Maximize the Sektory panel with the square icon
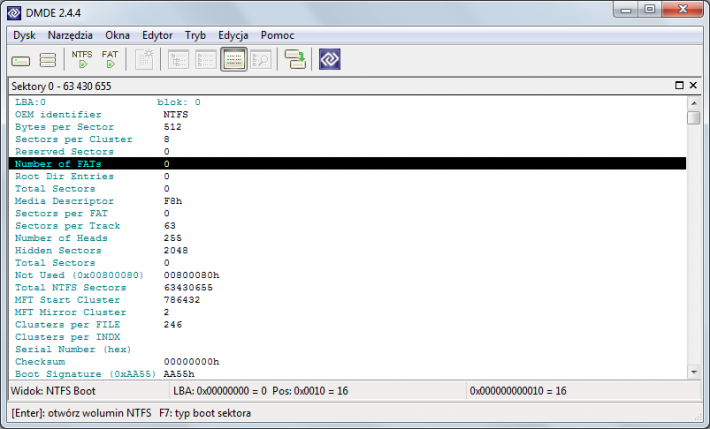The image size is (710, 429). [679, 85]
